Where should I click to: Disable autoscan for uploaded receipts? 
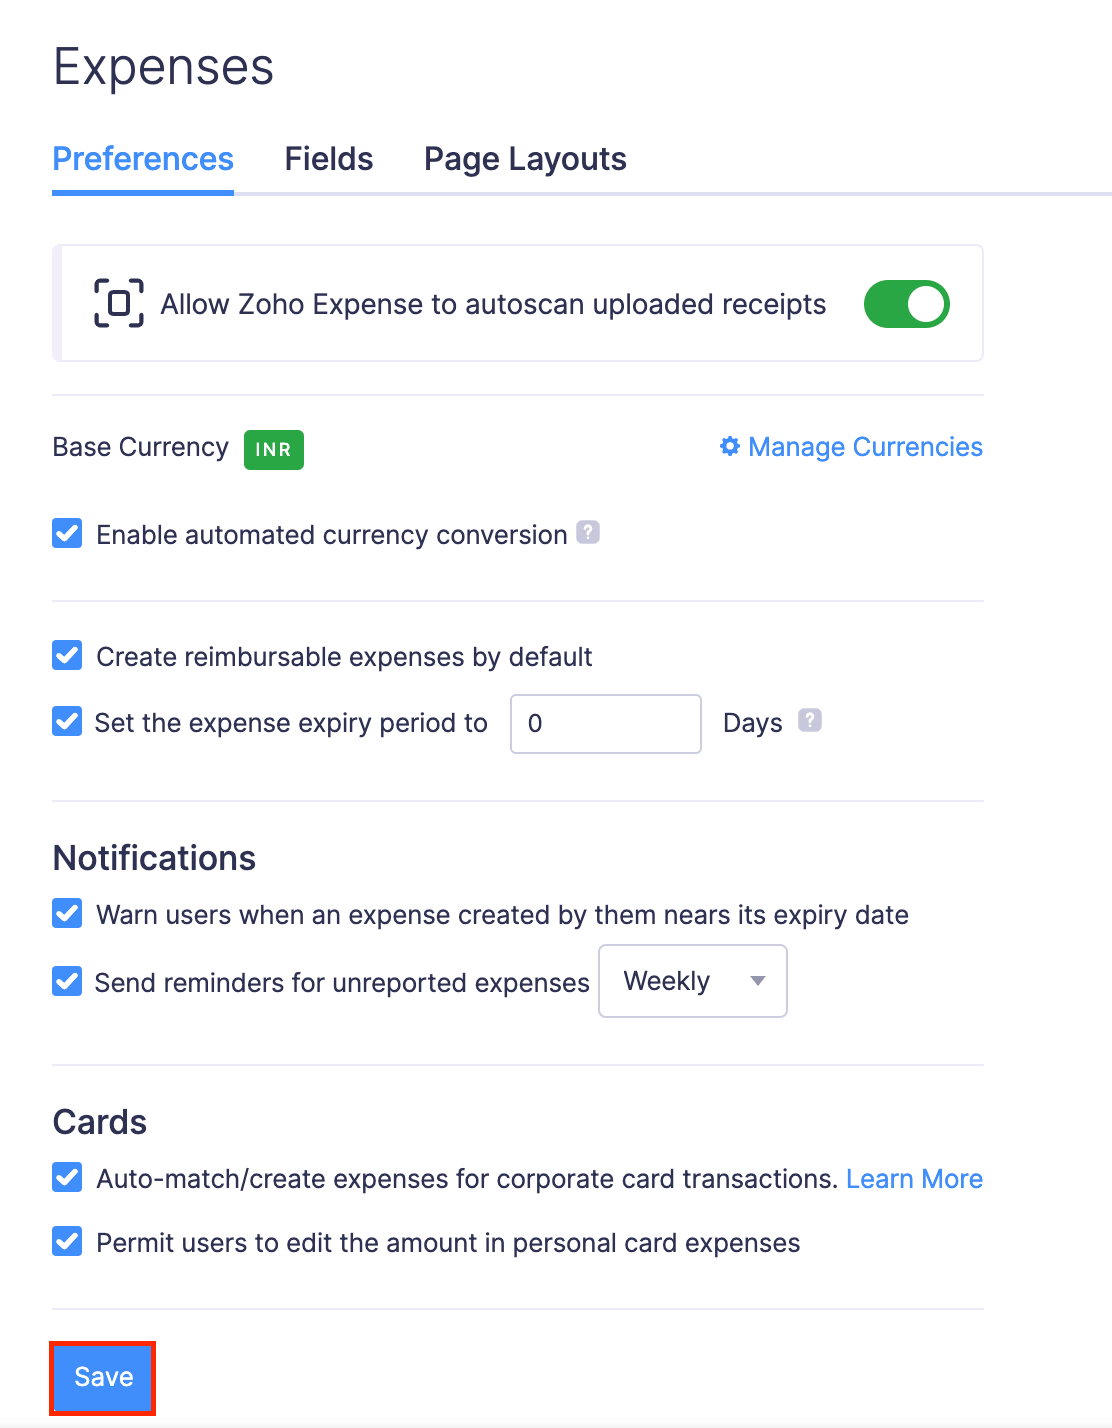[x=906, y=303]
